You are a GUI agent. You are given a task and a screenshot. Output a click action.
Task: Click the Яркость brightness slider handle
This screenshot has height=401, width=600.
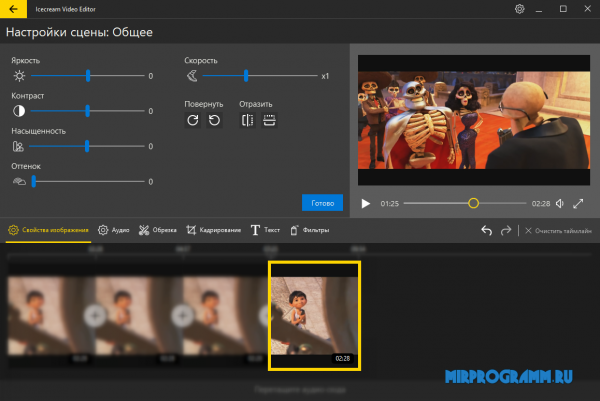[x=88, y=76]
